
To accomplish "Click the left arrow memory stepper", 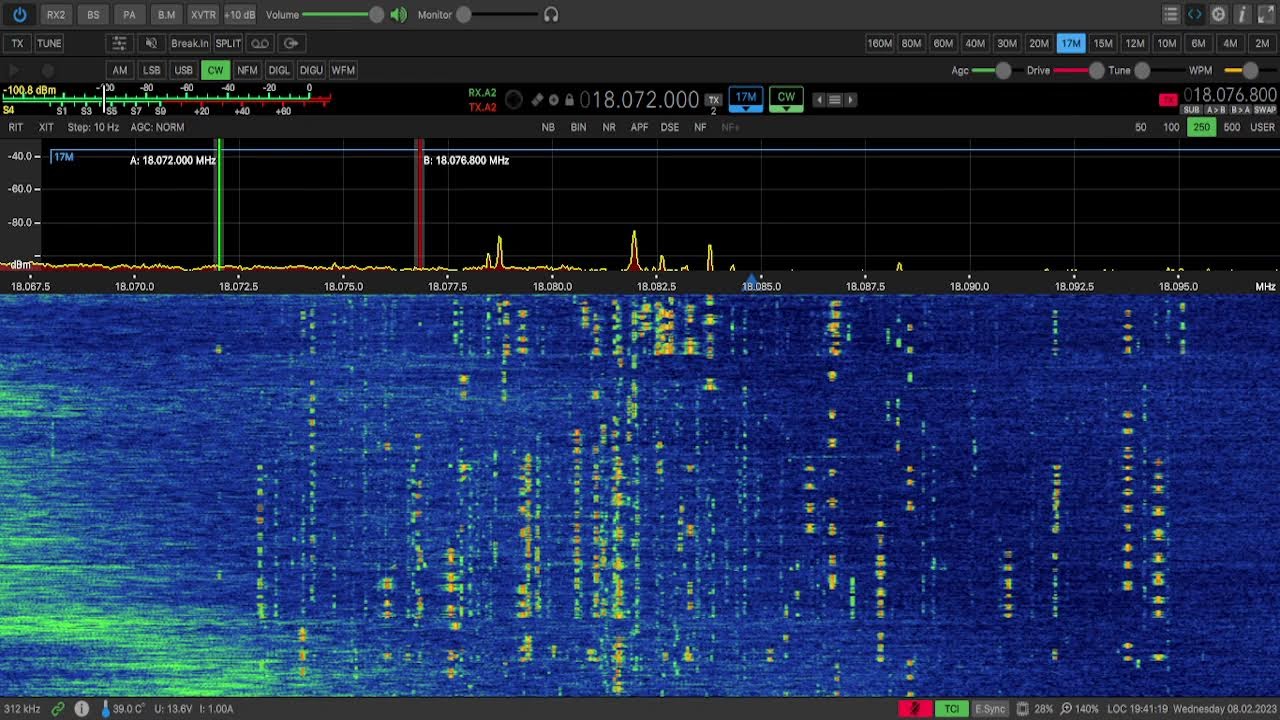I will [x=819, y=100].
